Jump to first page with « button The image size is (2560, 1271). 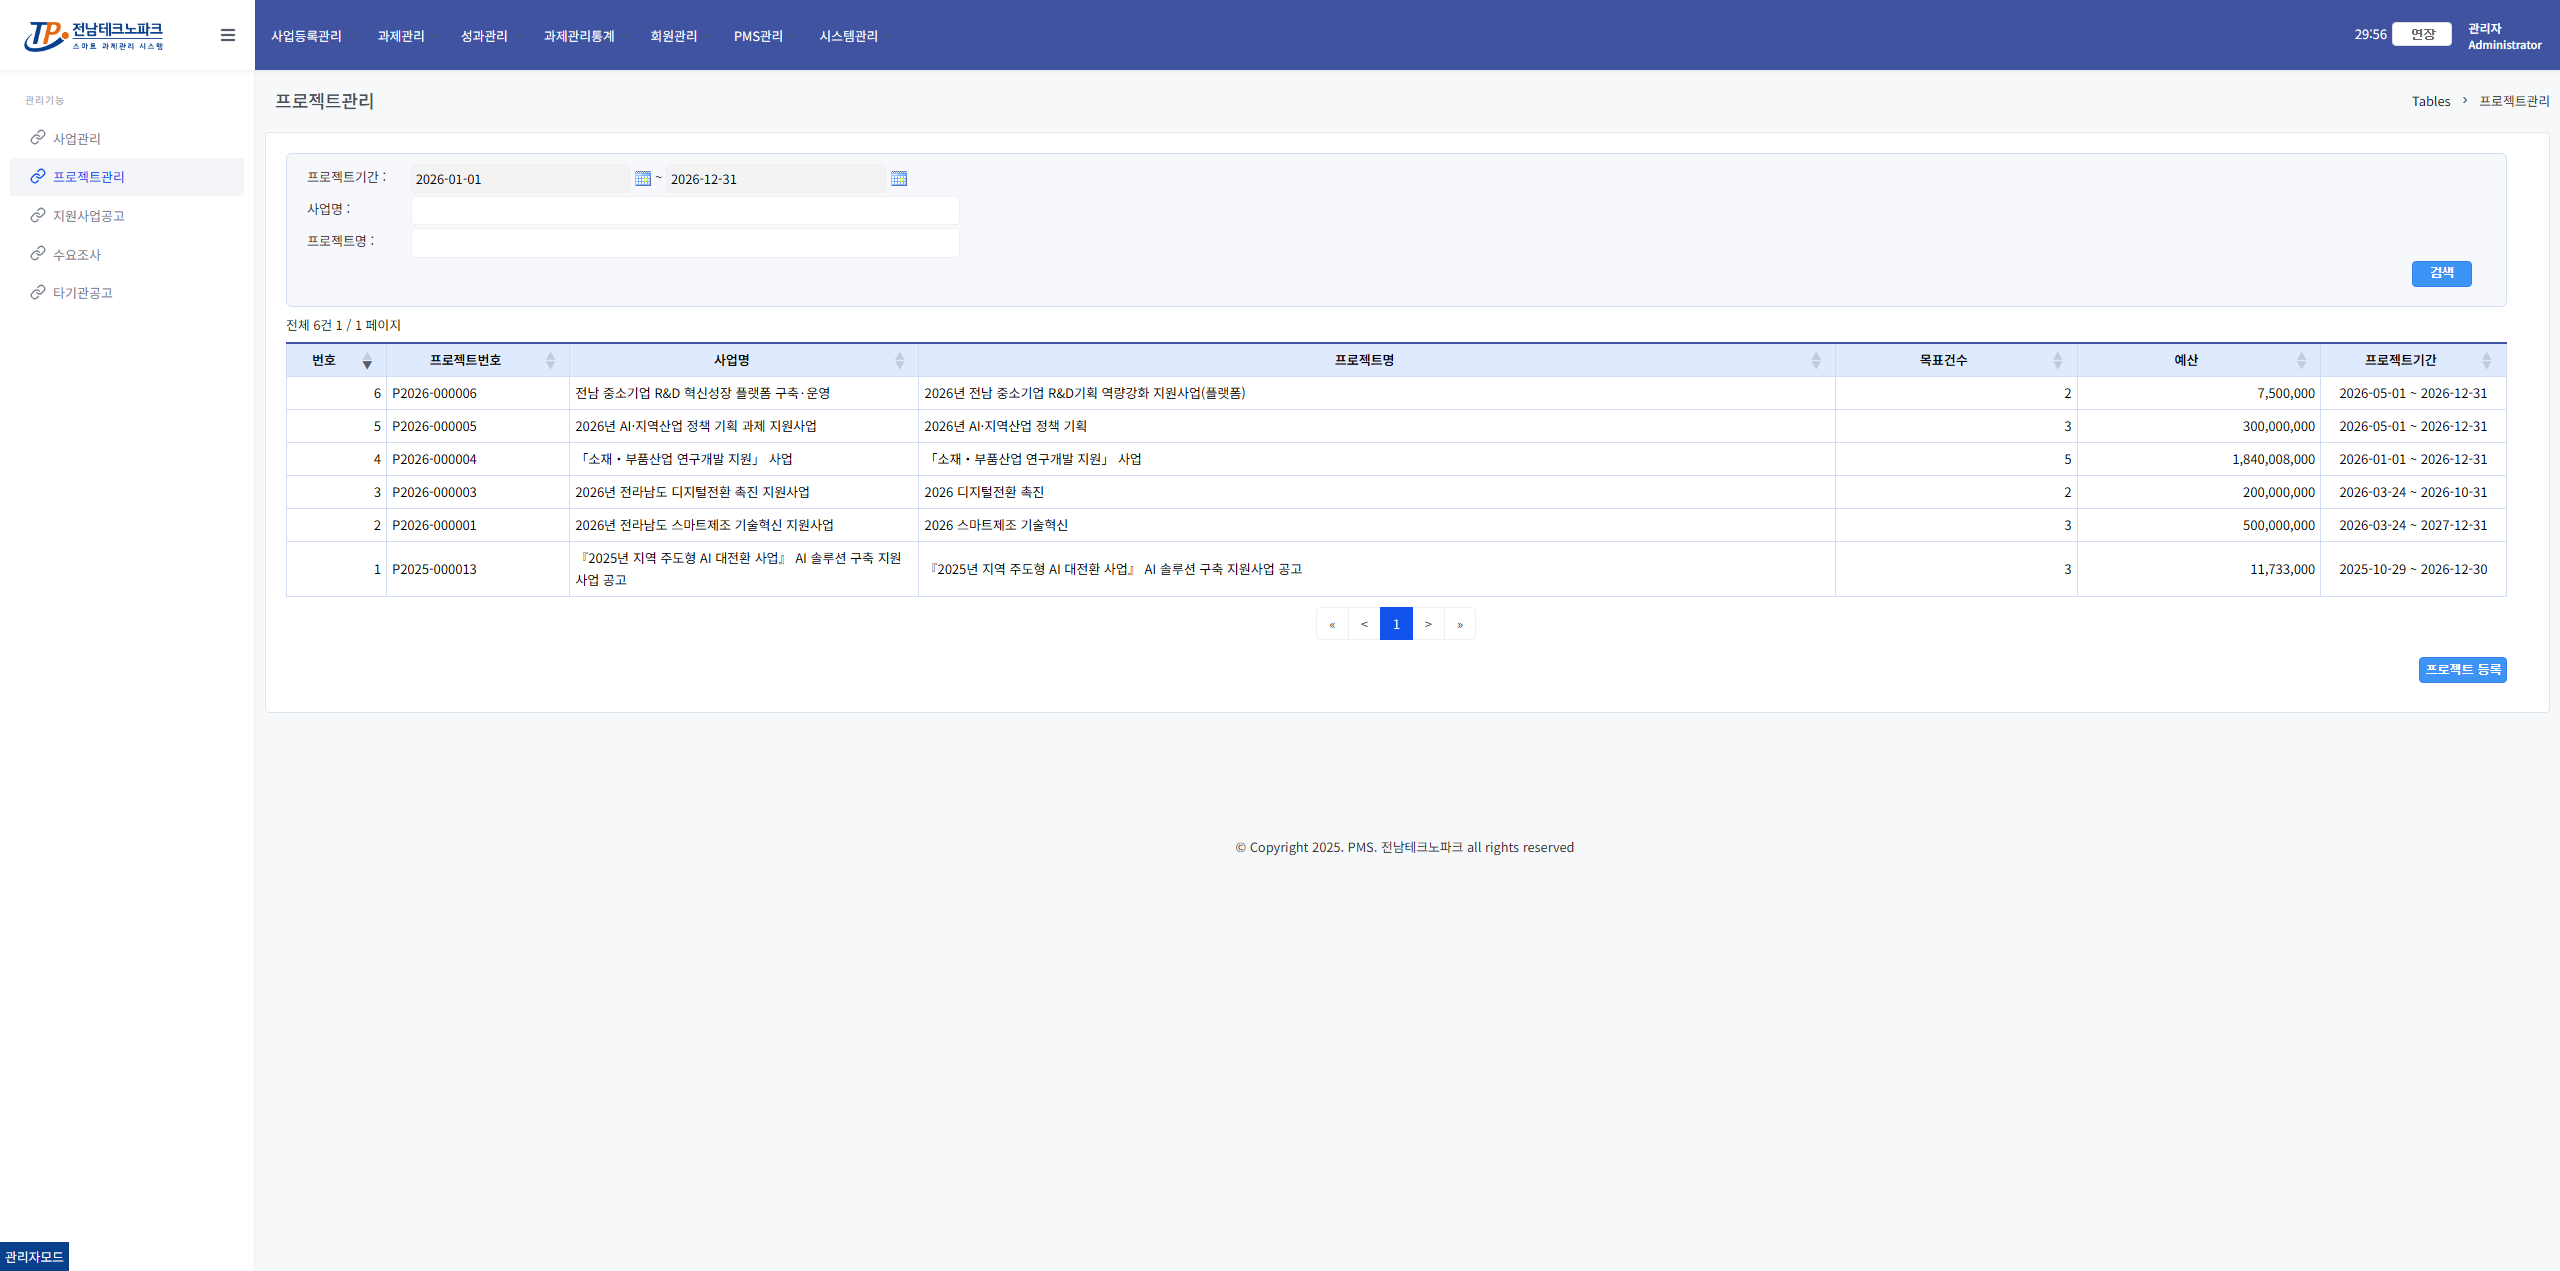point(1332,623)
